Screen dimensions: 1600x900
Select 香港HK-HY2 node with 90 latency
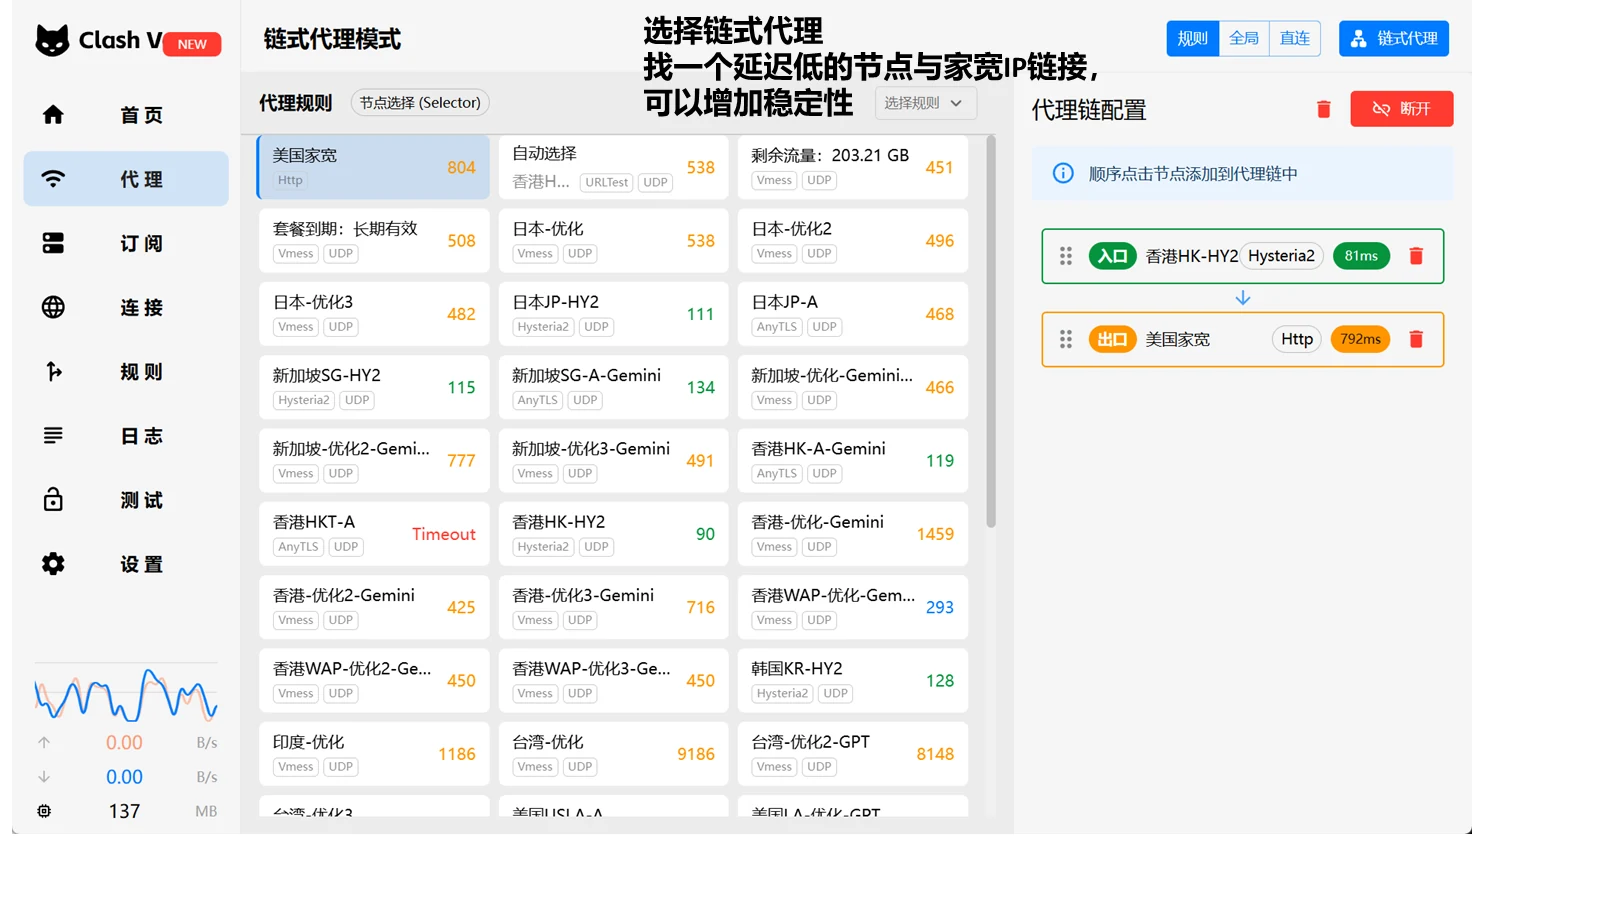pos(613,533)
